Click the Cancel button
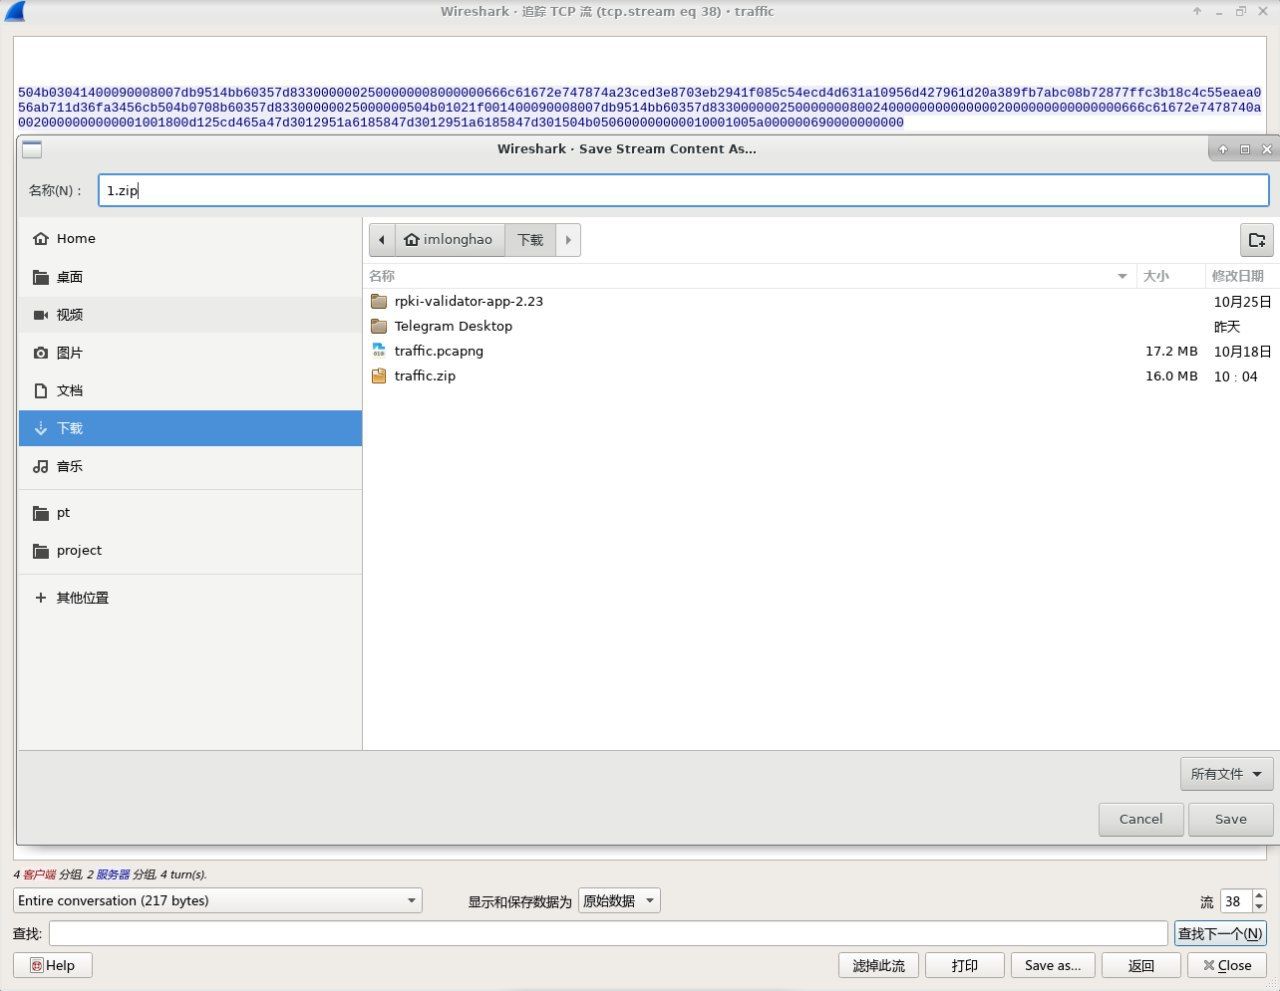Image resolution: width=1280 pixels, height=991 pixels. (x=1140, y=819)
